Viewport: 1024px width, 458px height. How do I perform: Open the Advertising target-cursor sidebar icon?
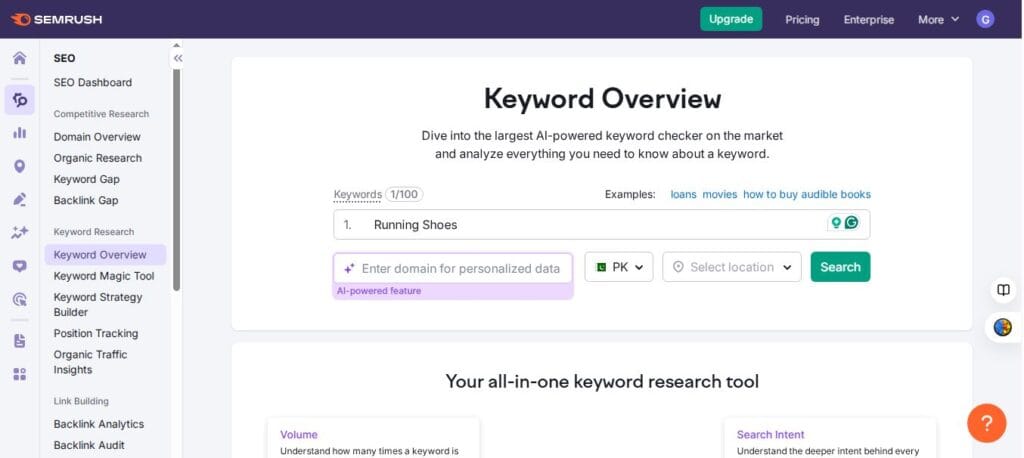(20, 300)
